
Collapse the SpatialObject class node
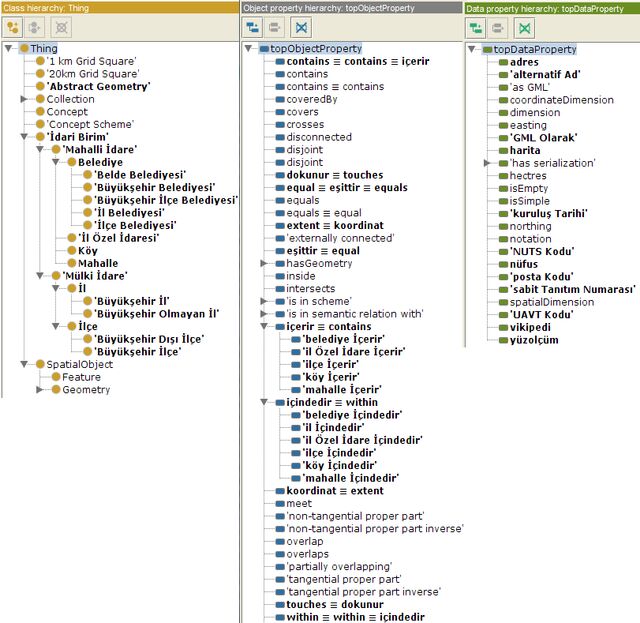tap(24, 364)
